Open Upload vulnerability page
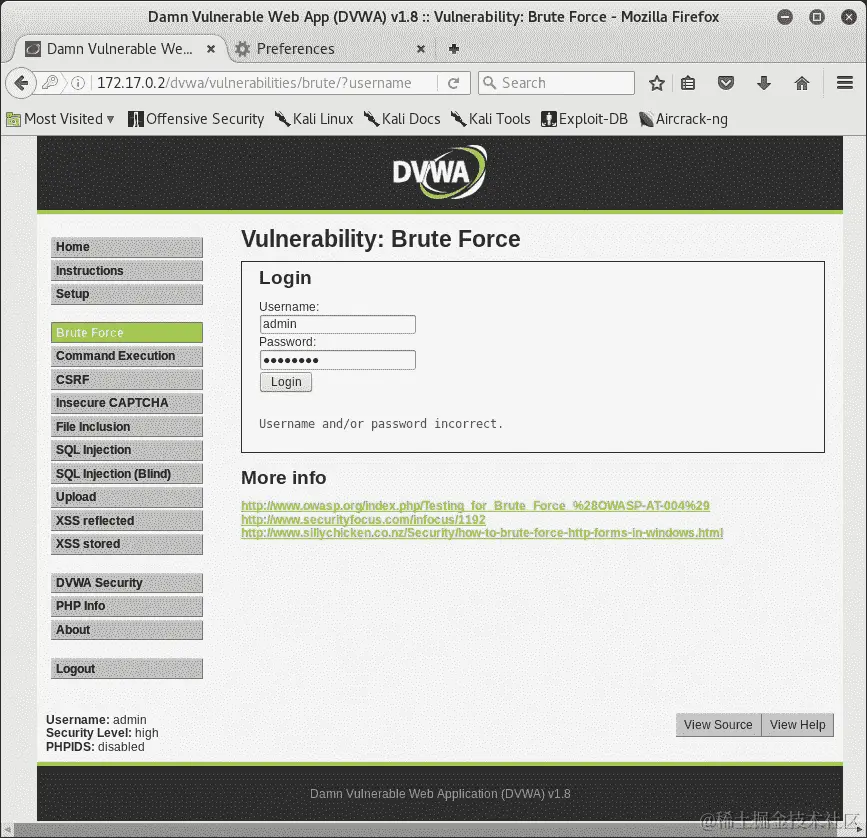 tap(127, 497)
